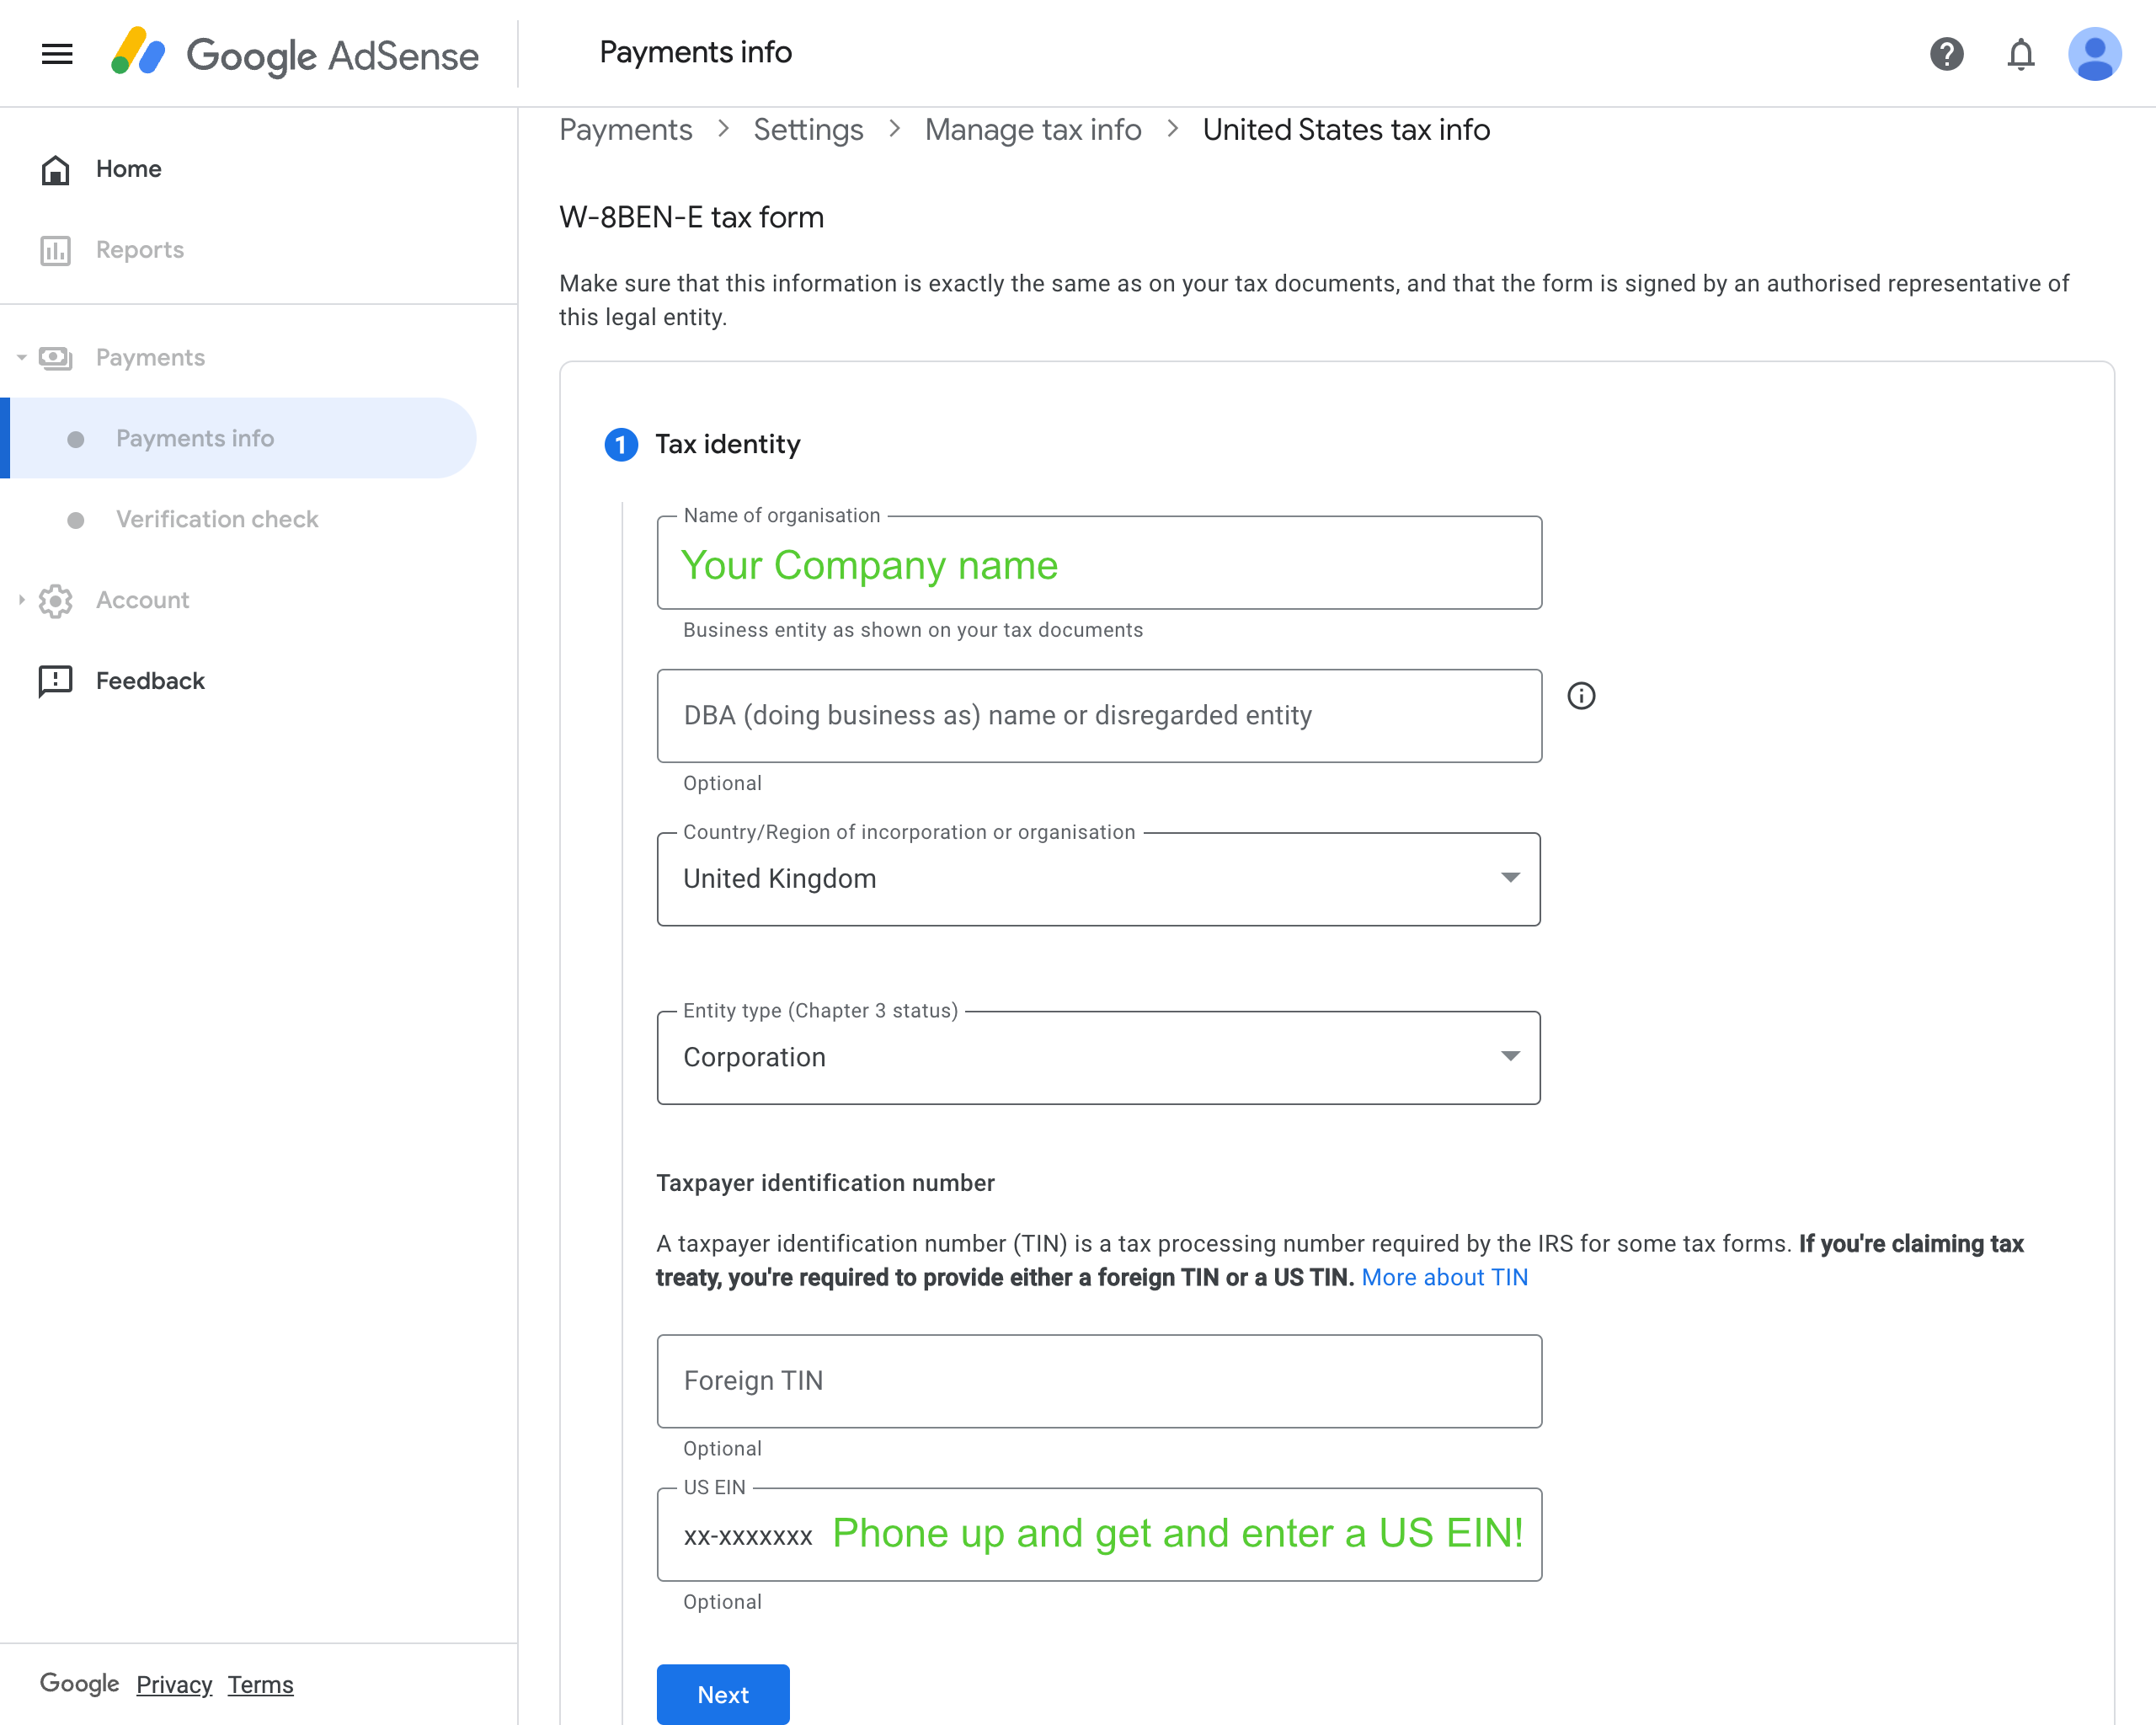
Task: Open the hamburger main menu
Action: [57, 54]
